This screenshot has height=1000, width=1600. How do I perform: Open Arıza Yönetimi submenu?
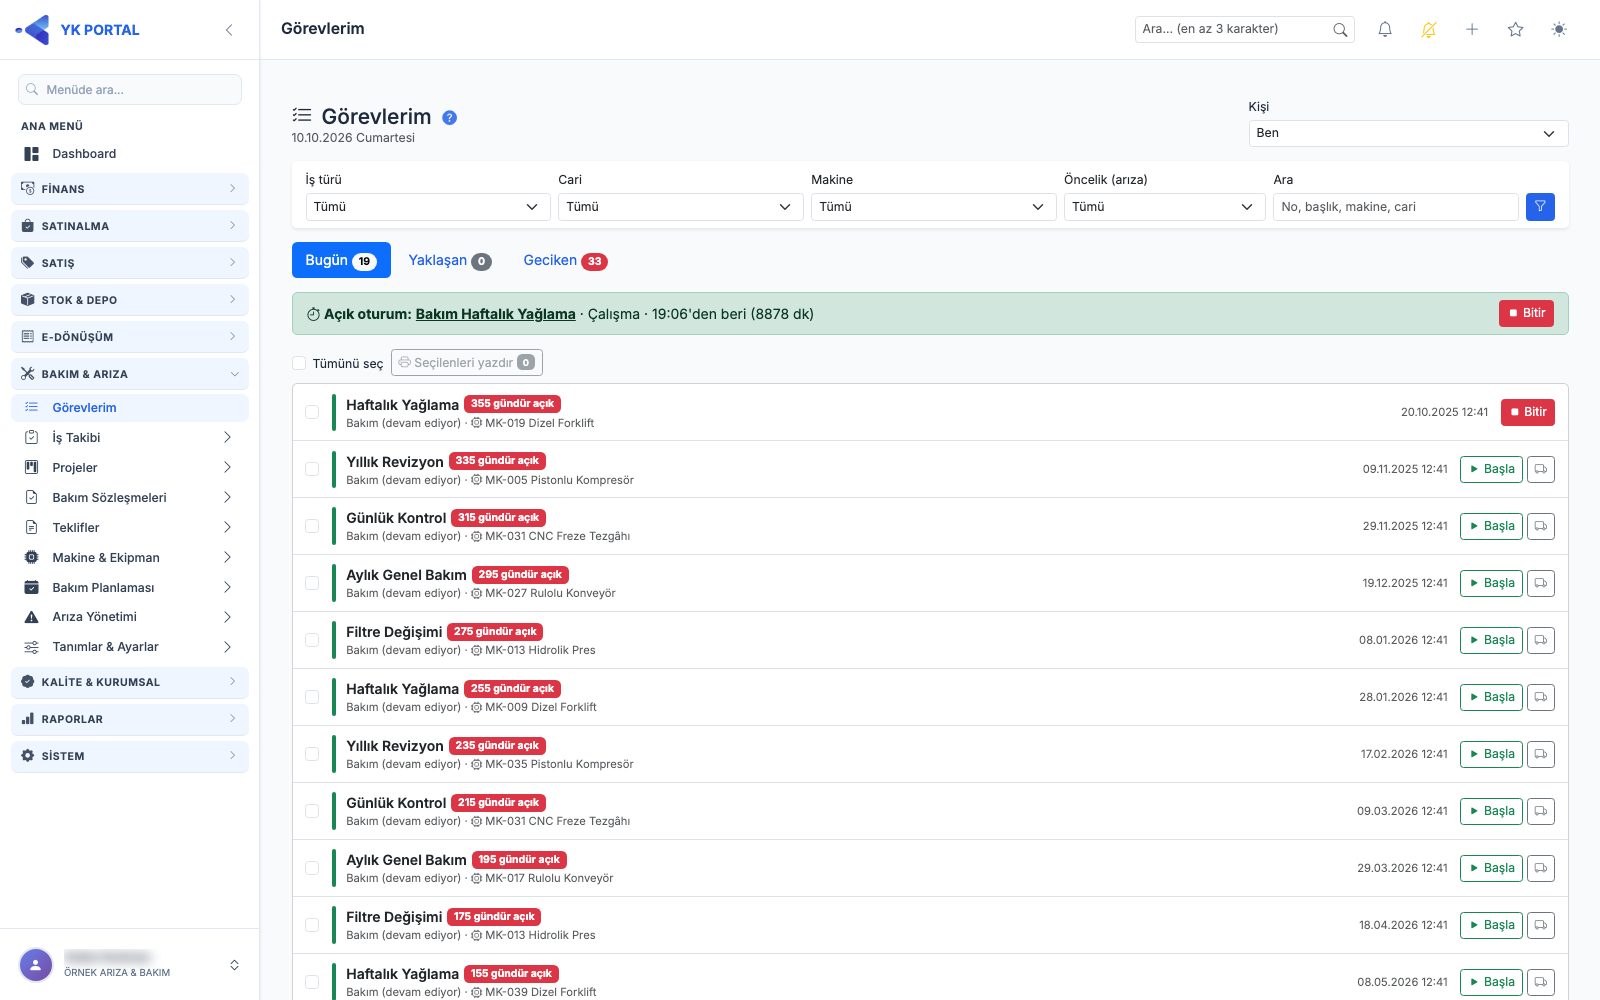(x=130, y=617)
